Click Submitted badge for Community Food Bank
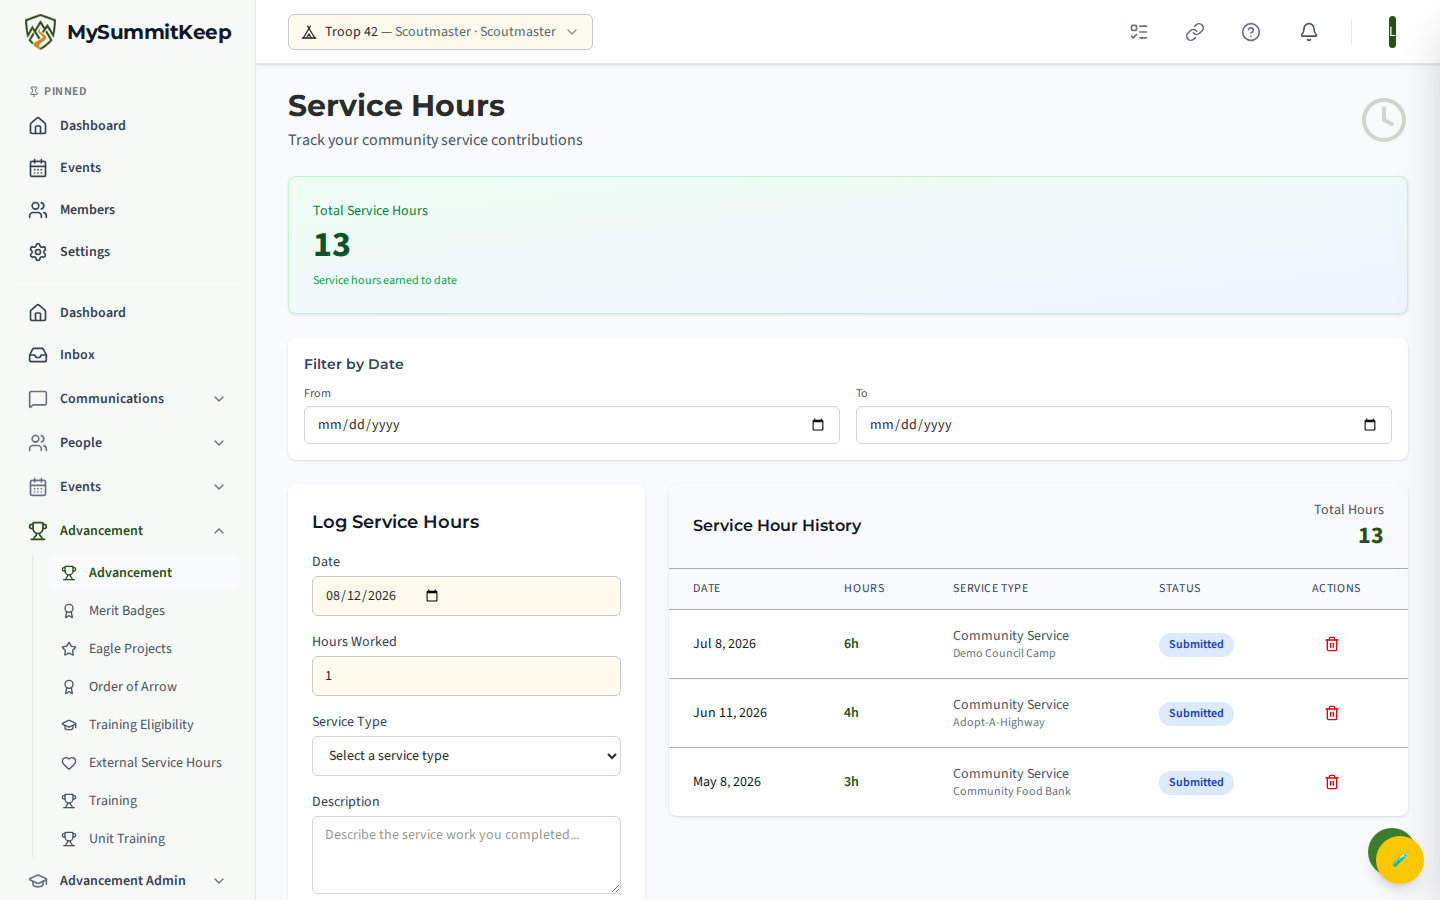This screenshot has width=1440, height=900. 1196,783
